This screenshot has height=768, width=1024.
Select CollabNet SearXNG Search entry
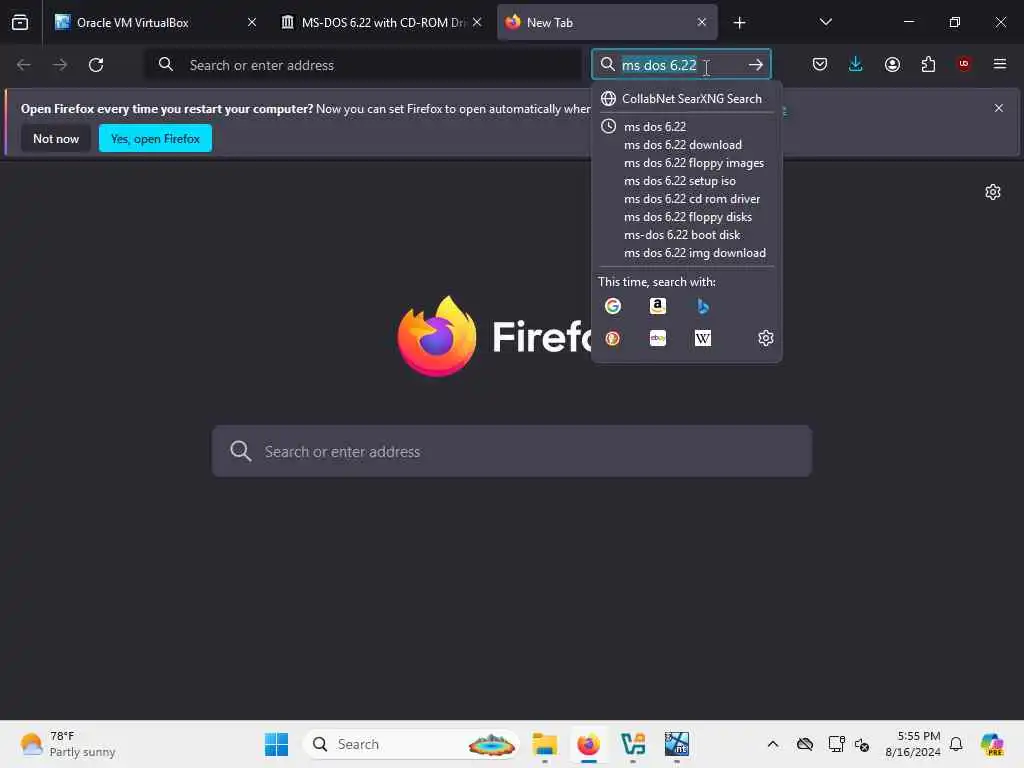tap(686, 99)
